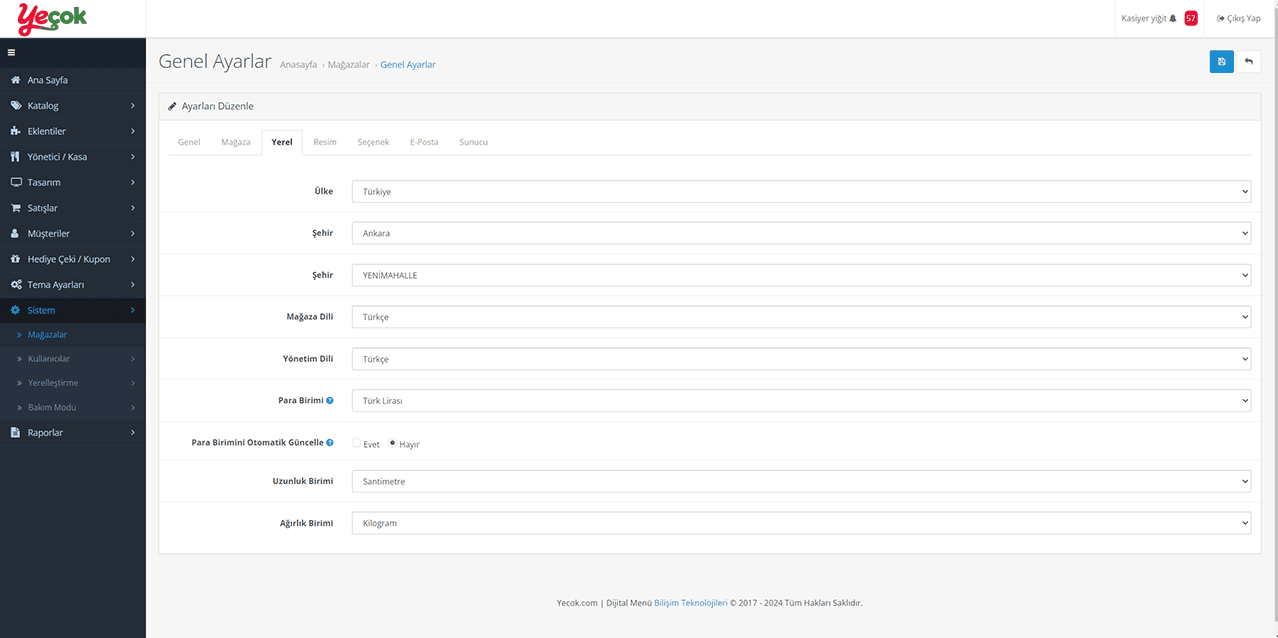Click the Yeçok logo

pos(53,18)
